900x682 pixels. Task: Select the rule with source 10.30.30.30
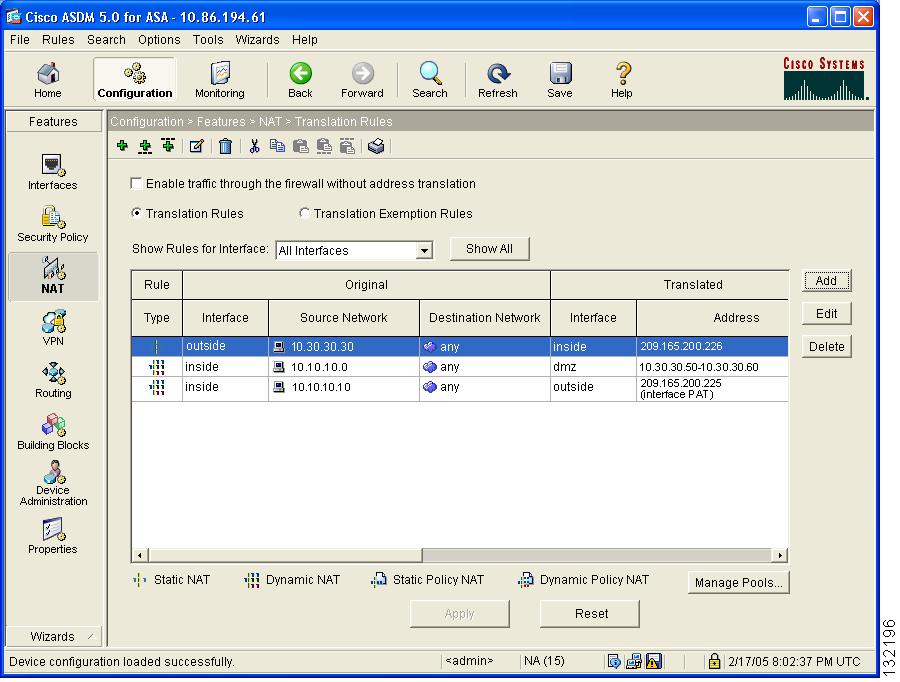460,346
